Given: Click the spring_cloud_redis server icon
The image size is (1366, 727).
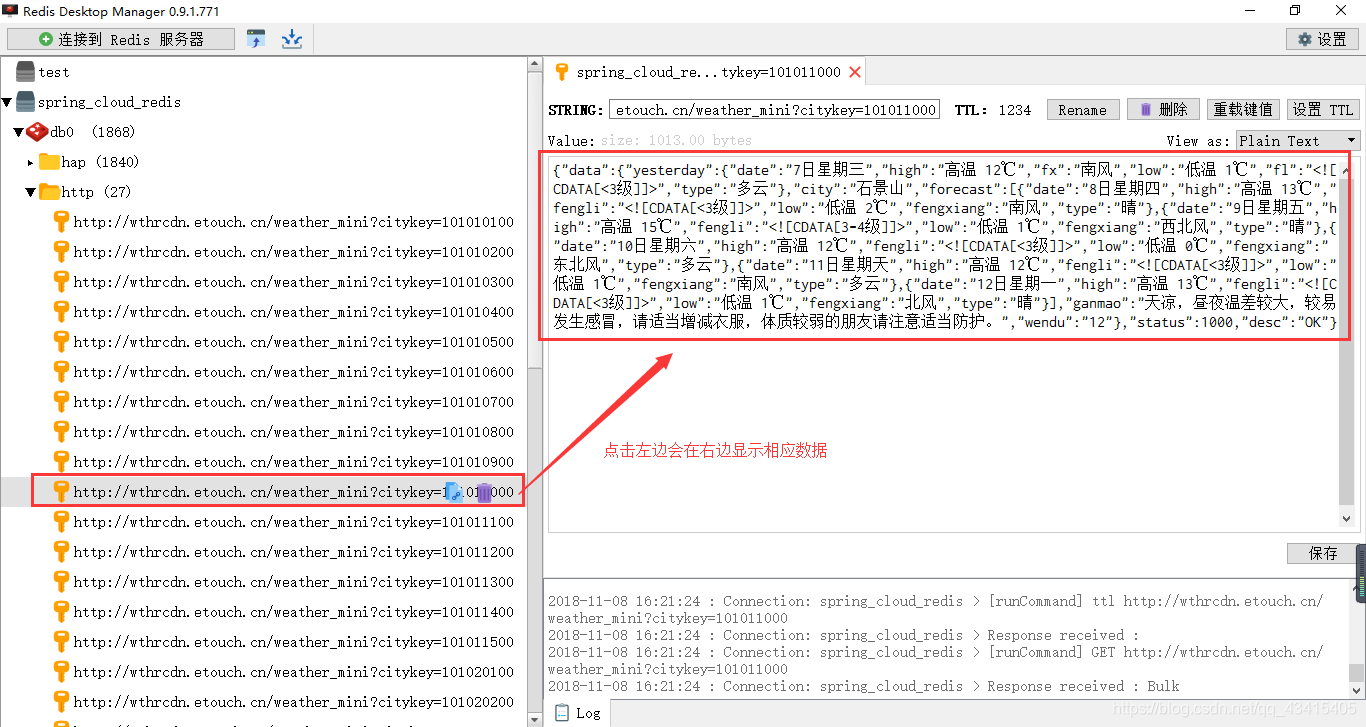Looking at the screenshot, I should [25, 102].
